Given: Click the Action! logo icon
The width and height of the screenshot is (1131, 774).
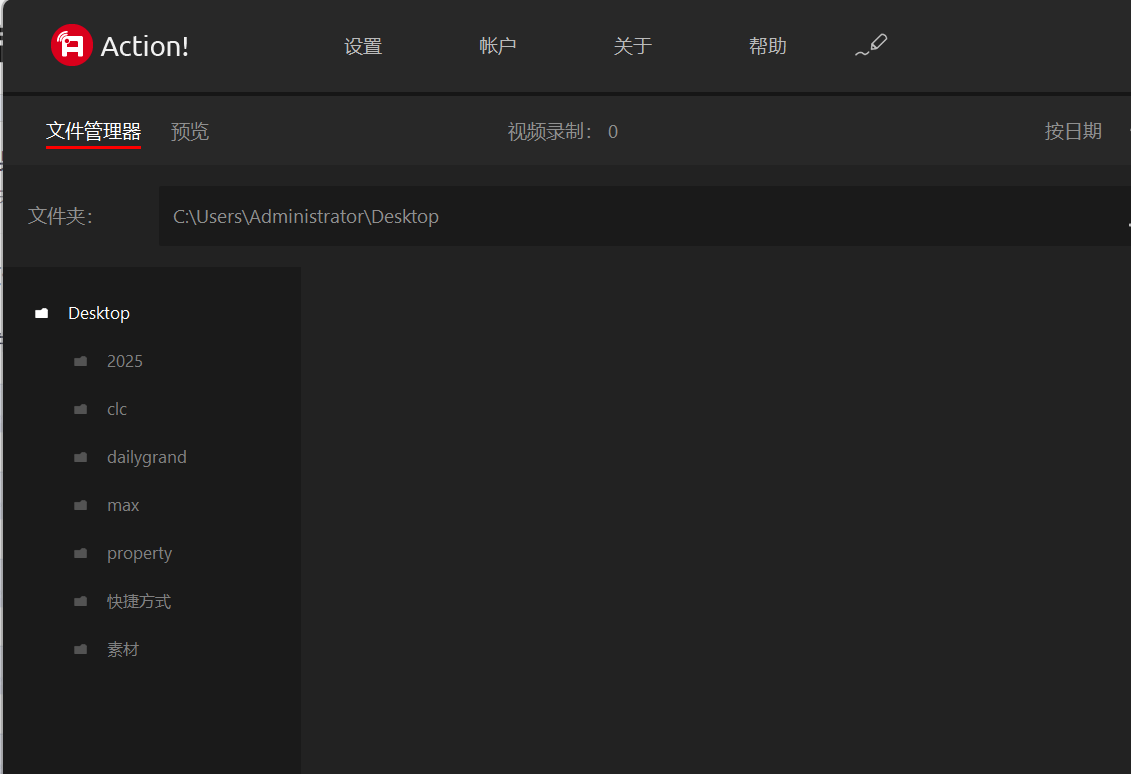Looking at the screenshot, I should click(69, 45).
